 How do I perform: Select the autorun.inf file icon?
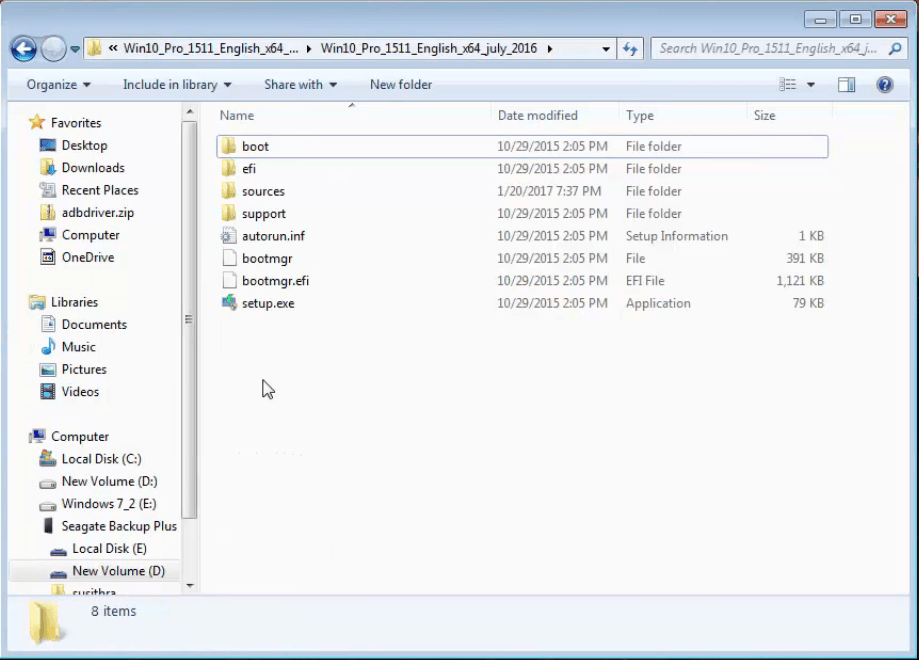(229, 236)
